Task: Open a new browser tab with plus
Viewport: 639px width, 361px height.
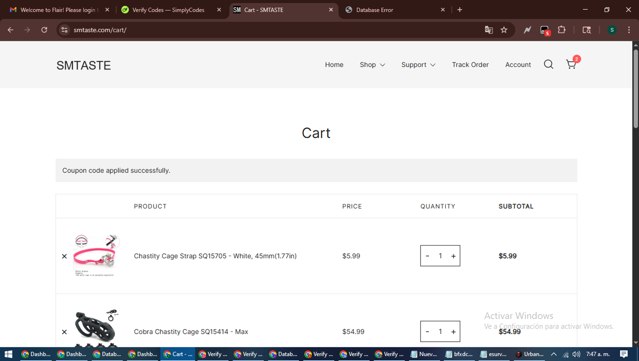Action: (460, 9)
